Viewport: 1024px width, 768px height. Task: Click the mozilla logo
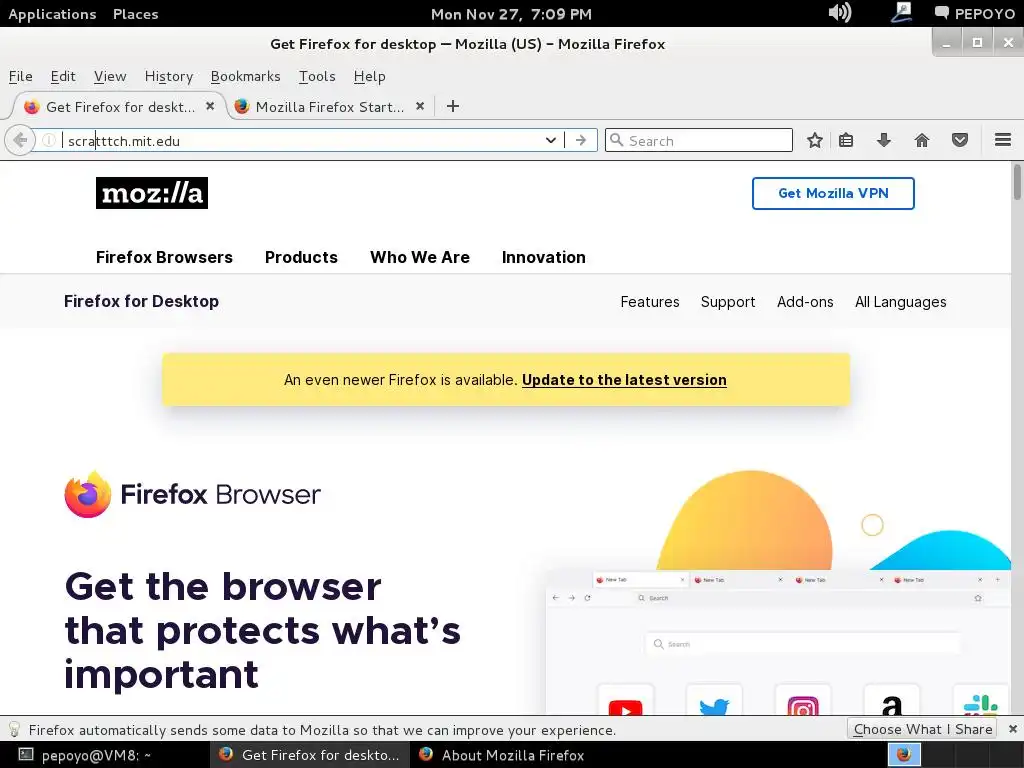tap(152, 193)
